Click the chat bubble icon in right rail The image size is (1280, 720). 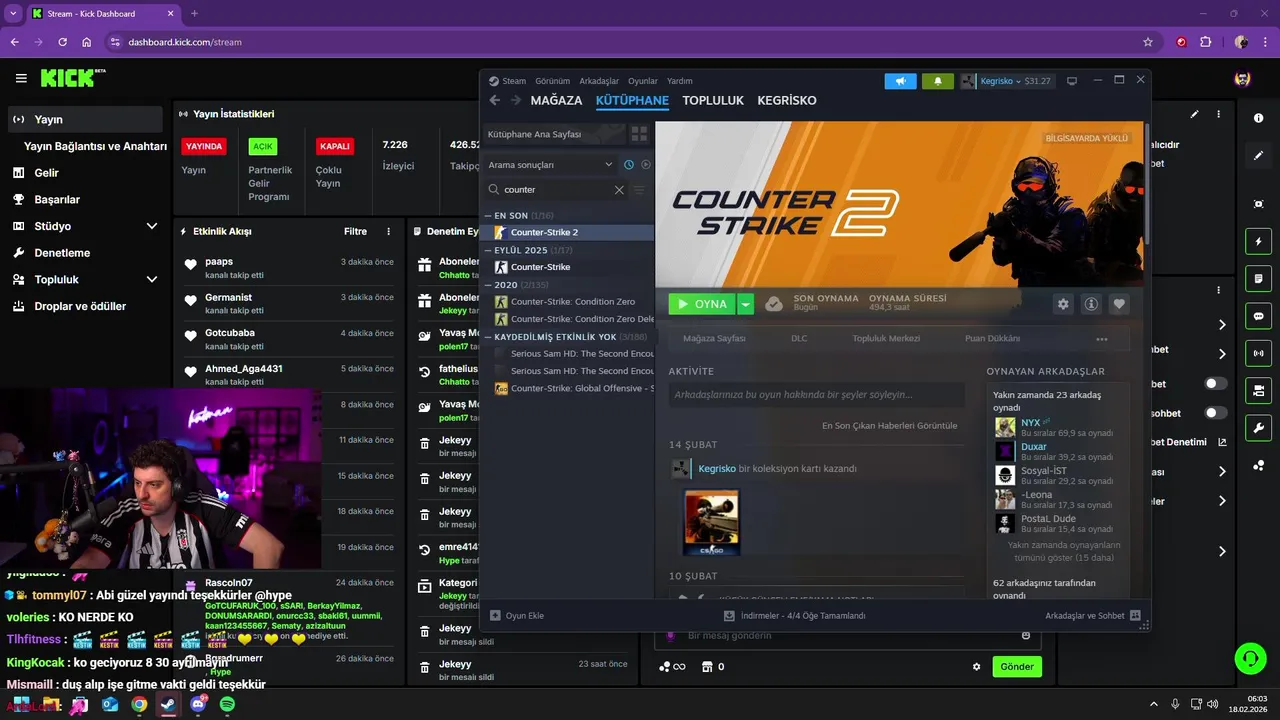pyautogui.click(x=1258, y=315)
